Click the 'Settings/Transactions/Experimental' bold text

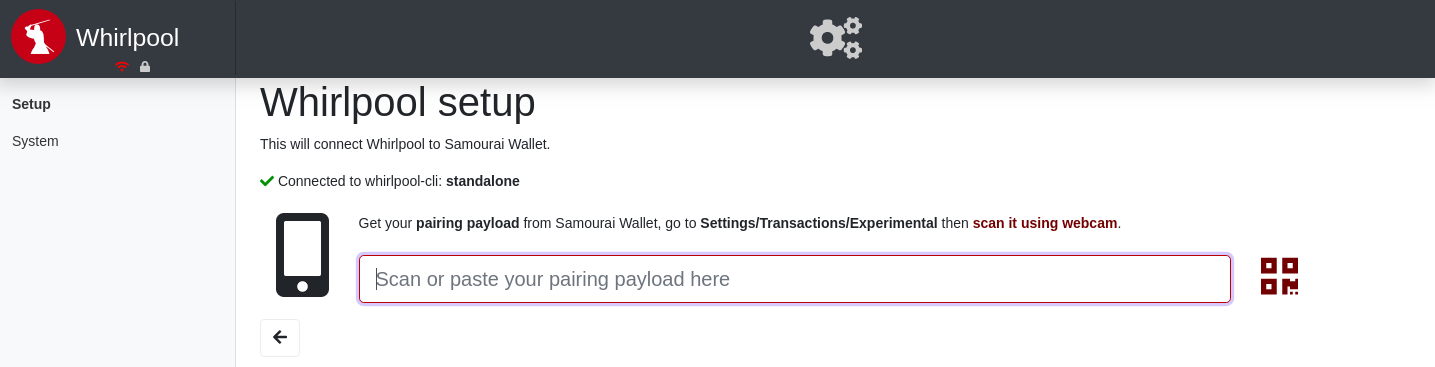819,223
